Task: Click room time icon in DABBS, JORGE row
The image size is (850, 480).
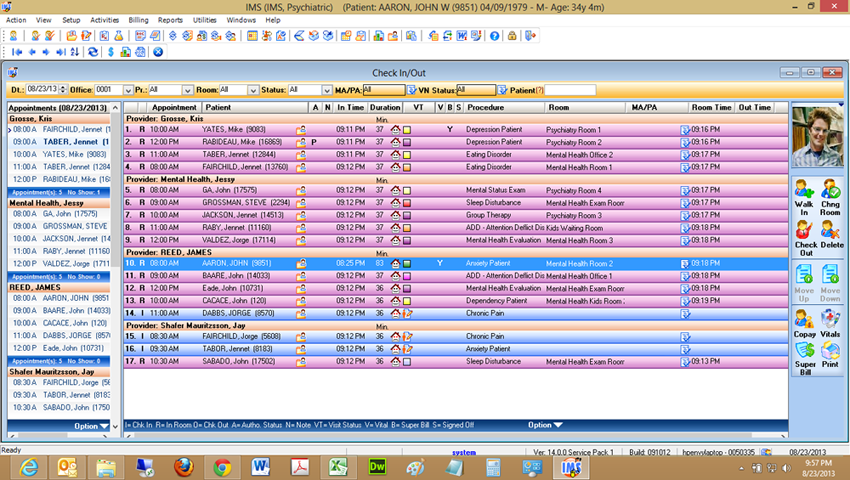Action: (x=685, y=313)
